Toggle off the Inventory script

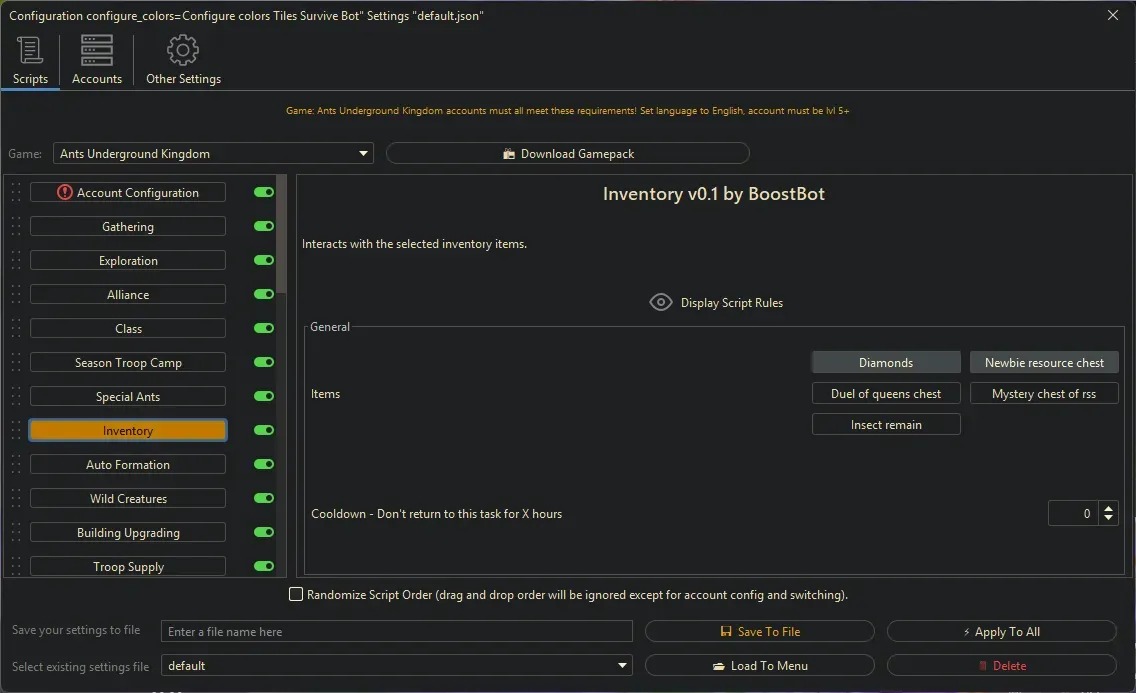[263, 430]
